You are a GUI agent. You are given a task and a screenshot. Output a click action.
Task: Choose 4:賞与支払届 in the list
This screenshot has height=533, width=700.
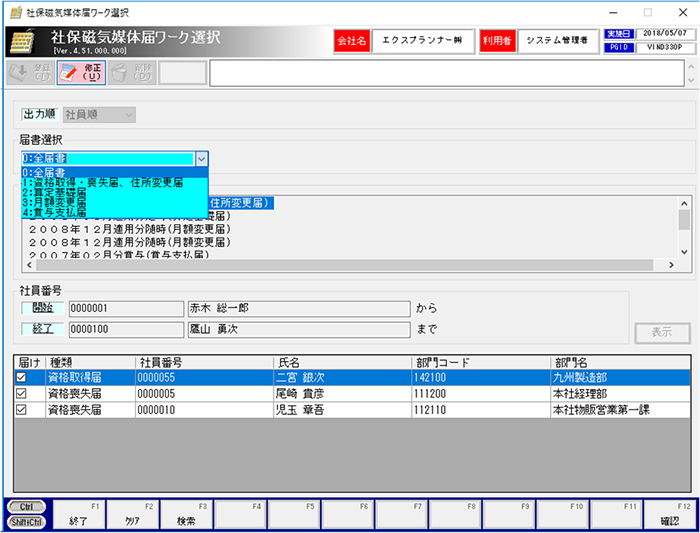(60, 213)
